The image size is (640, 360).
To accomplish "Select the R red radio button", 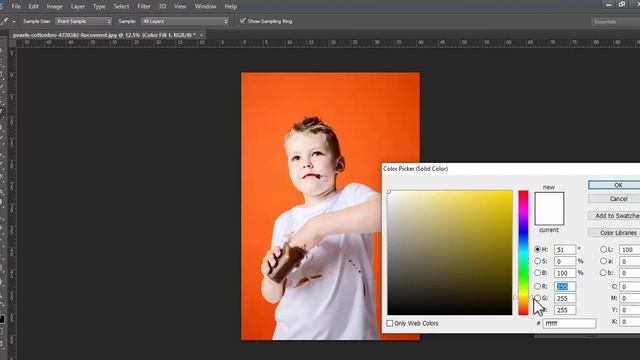I will coord(538,286).
